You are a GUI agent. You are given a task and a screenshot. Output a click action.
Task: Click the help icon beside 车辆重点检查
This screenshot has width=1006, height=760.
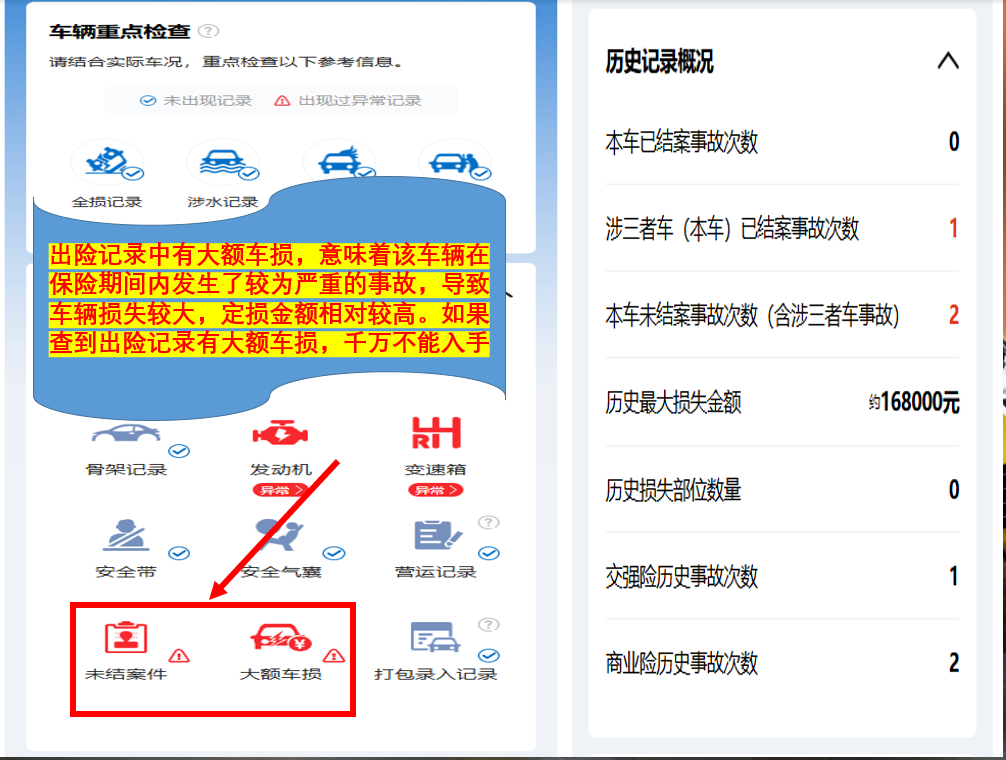[x=209, y=31]
